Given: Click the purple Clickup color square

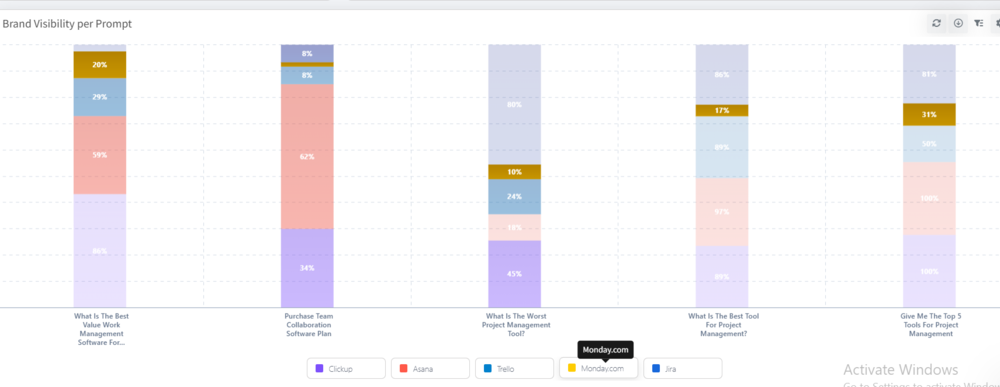Looking at the screenshot, I should click(320, 369).
